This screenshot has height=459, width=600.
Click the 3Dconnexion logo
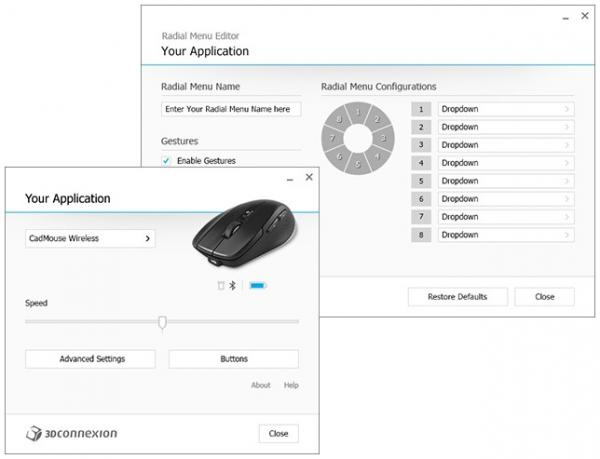coord(72,433)
